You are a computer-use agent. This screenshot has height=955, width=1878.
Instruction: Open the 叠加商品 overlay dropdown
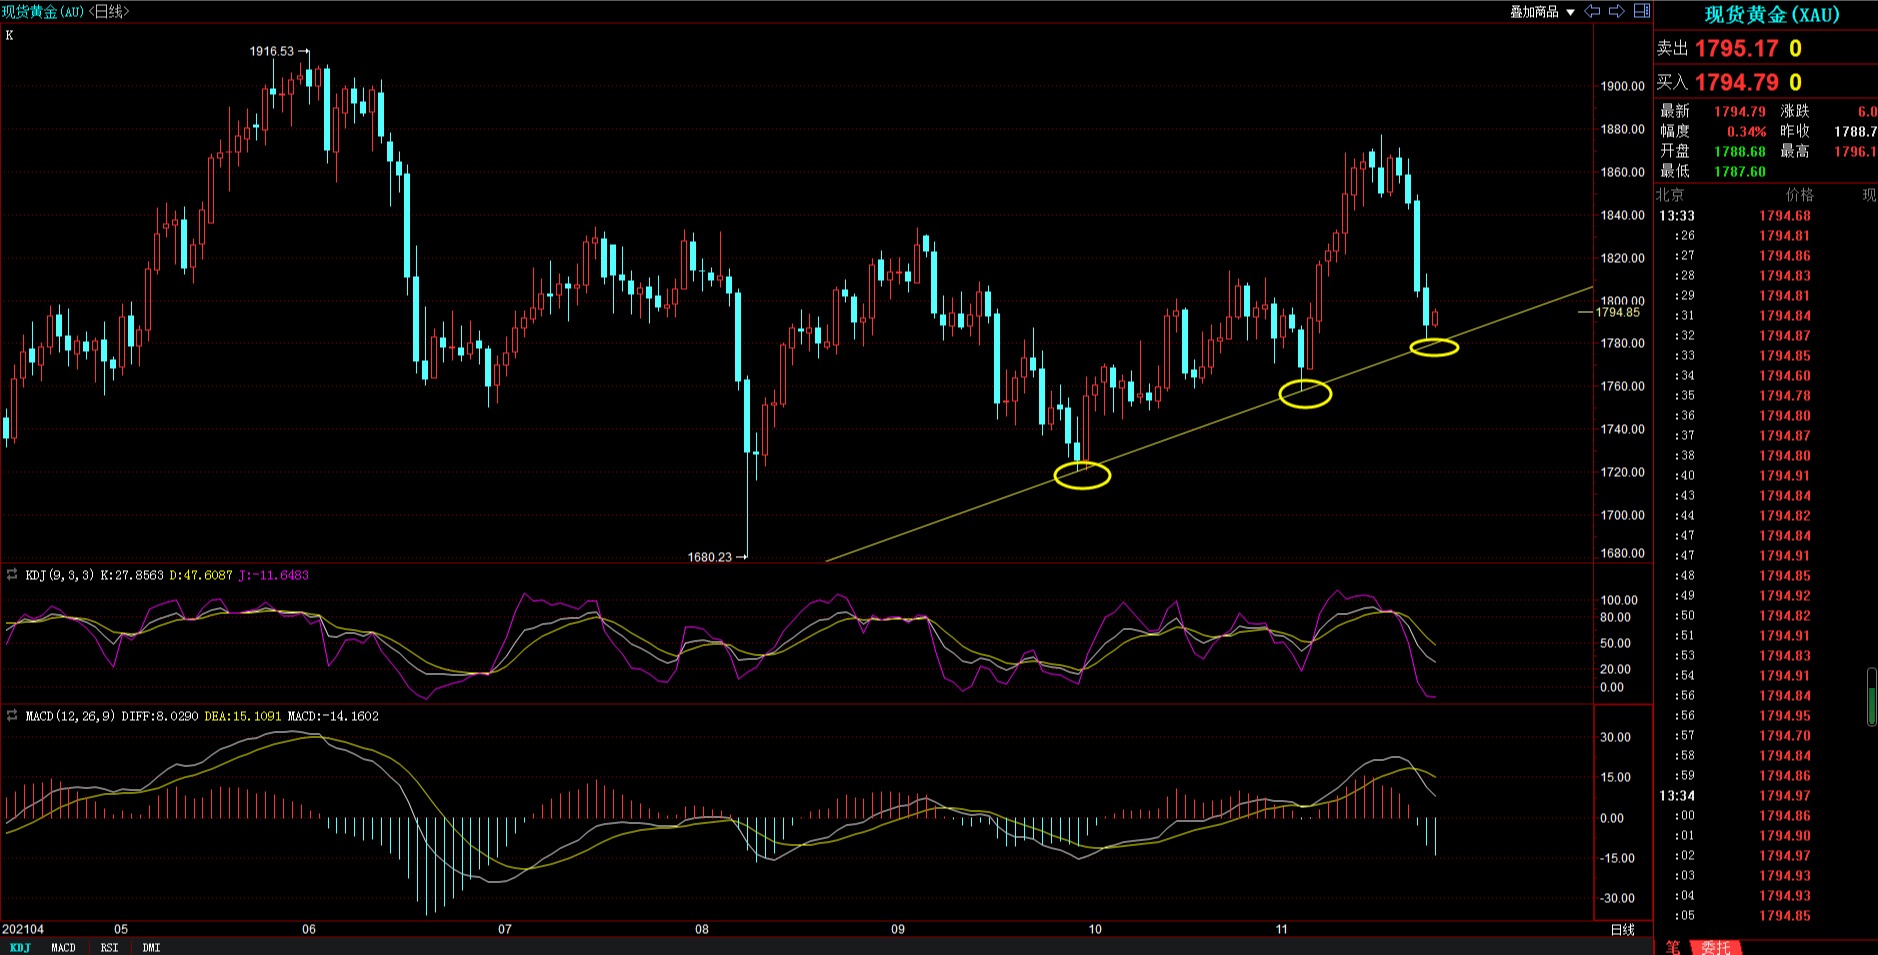[x=1543, y=12]
